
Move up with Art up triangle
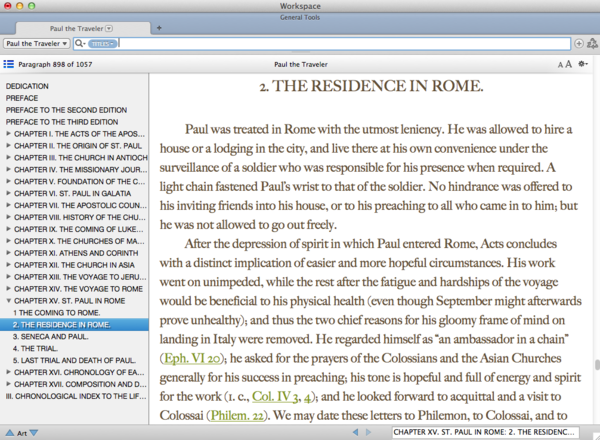10,433
